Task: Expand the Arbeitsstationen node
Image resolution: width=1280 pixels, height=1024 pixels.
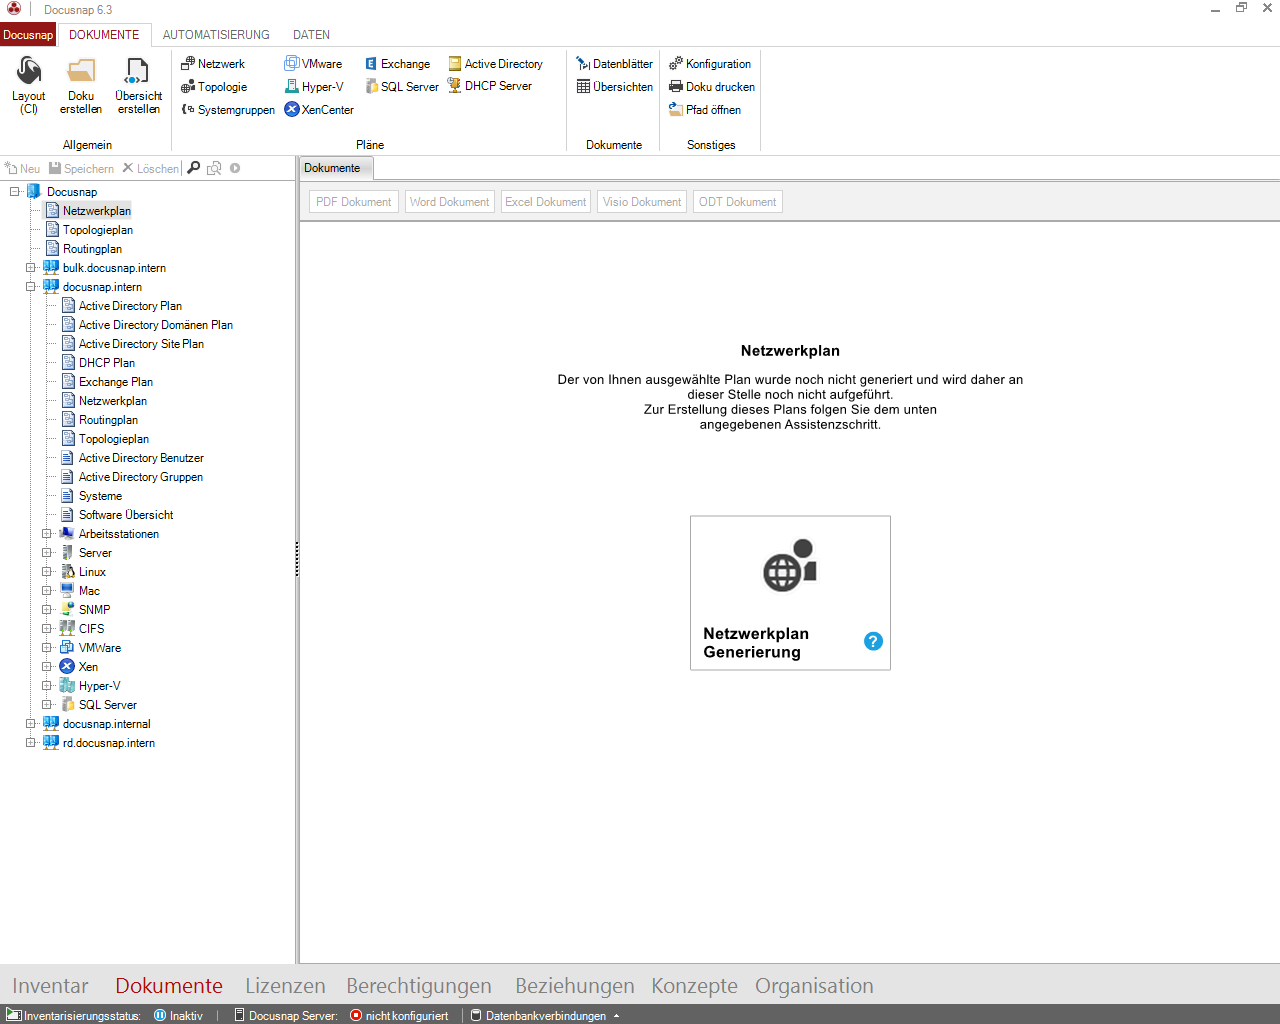Action: pyautogui.click(x=47, y=533)
